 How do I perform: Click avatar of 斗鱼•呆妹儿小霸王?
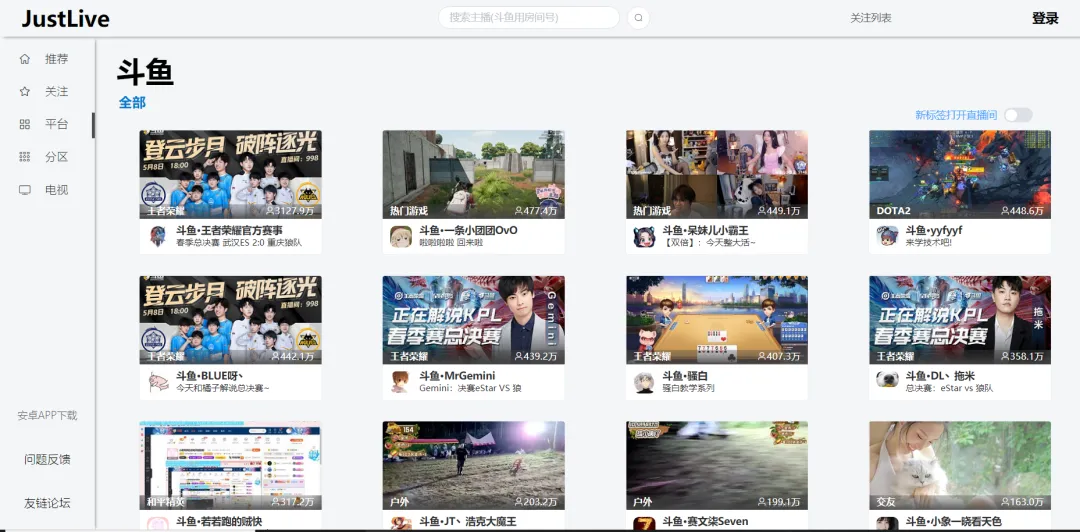coord(644,236)
